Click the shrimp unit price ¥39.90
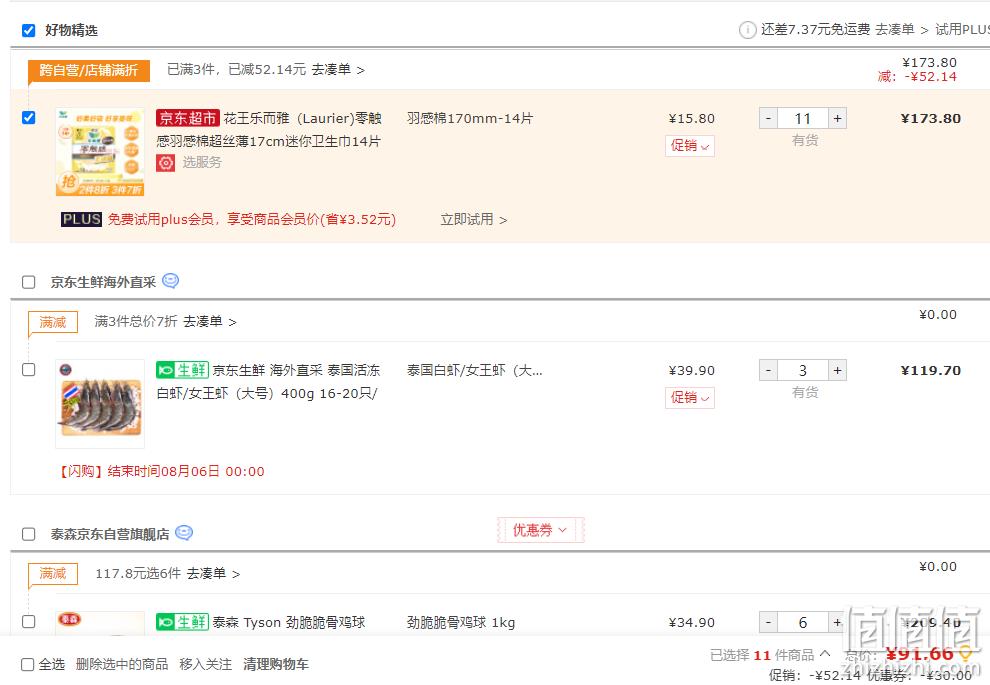The image size is (990, 685). click(x=691, y=371)
